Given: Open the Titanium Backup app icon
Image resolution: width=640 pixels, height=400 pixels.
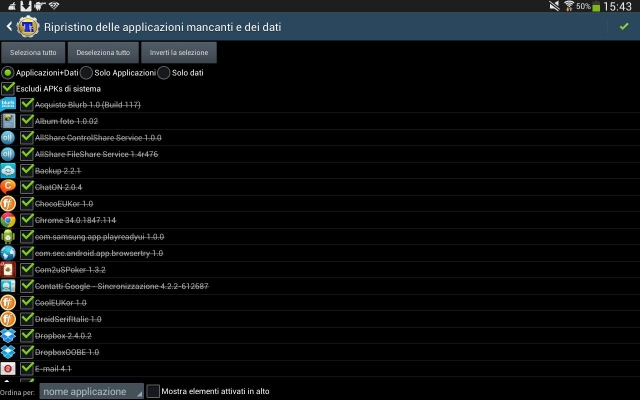Looking at the screenshot, I should tap(28, 27).
